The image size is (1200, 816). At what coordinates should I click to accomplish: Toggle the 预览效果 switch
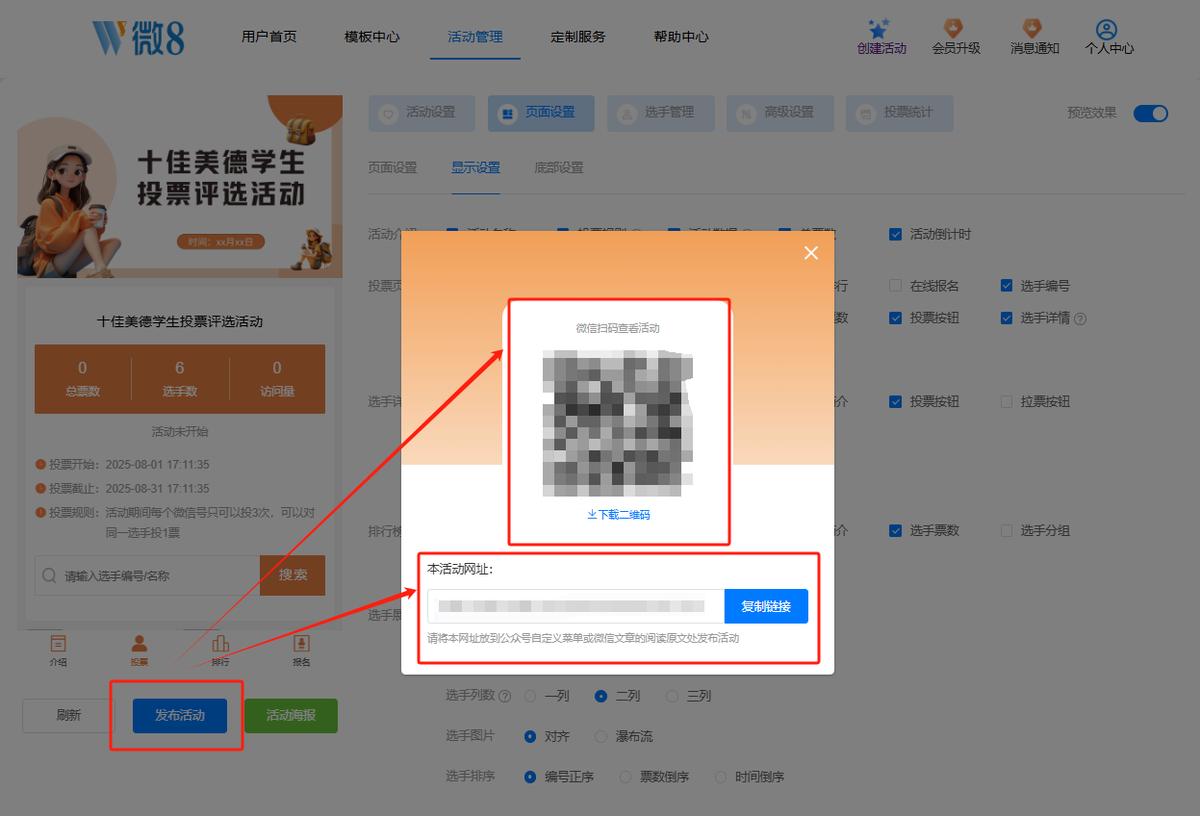[x=1151, y=113]
